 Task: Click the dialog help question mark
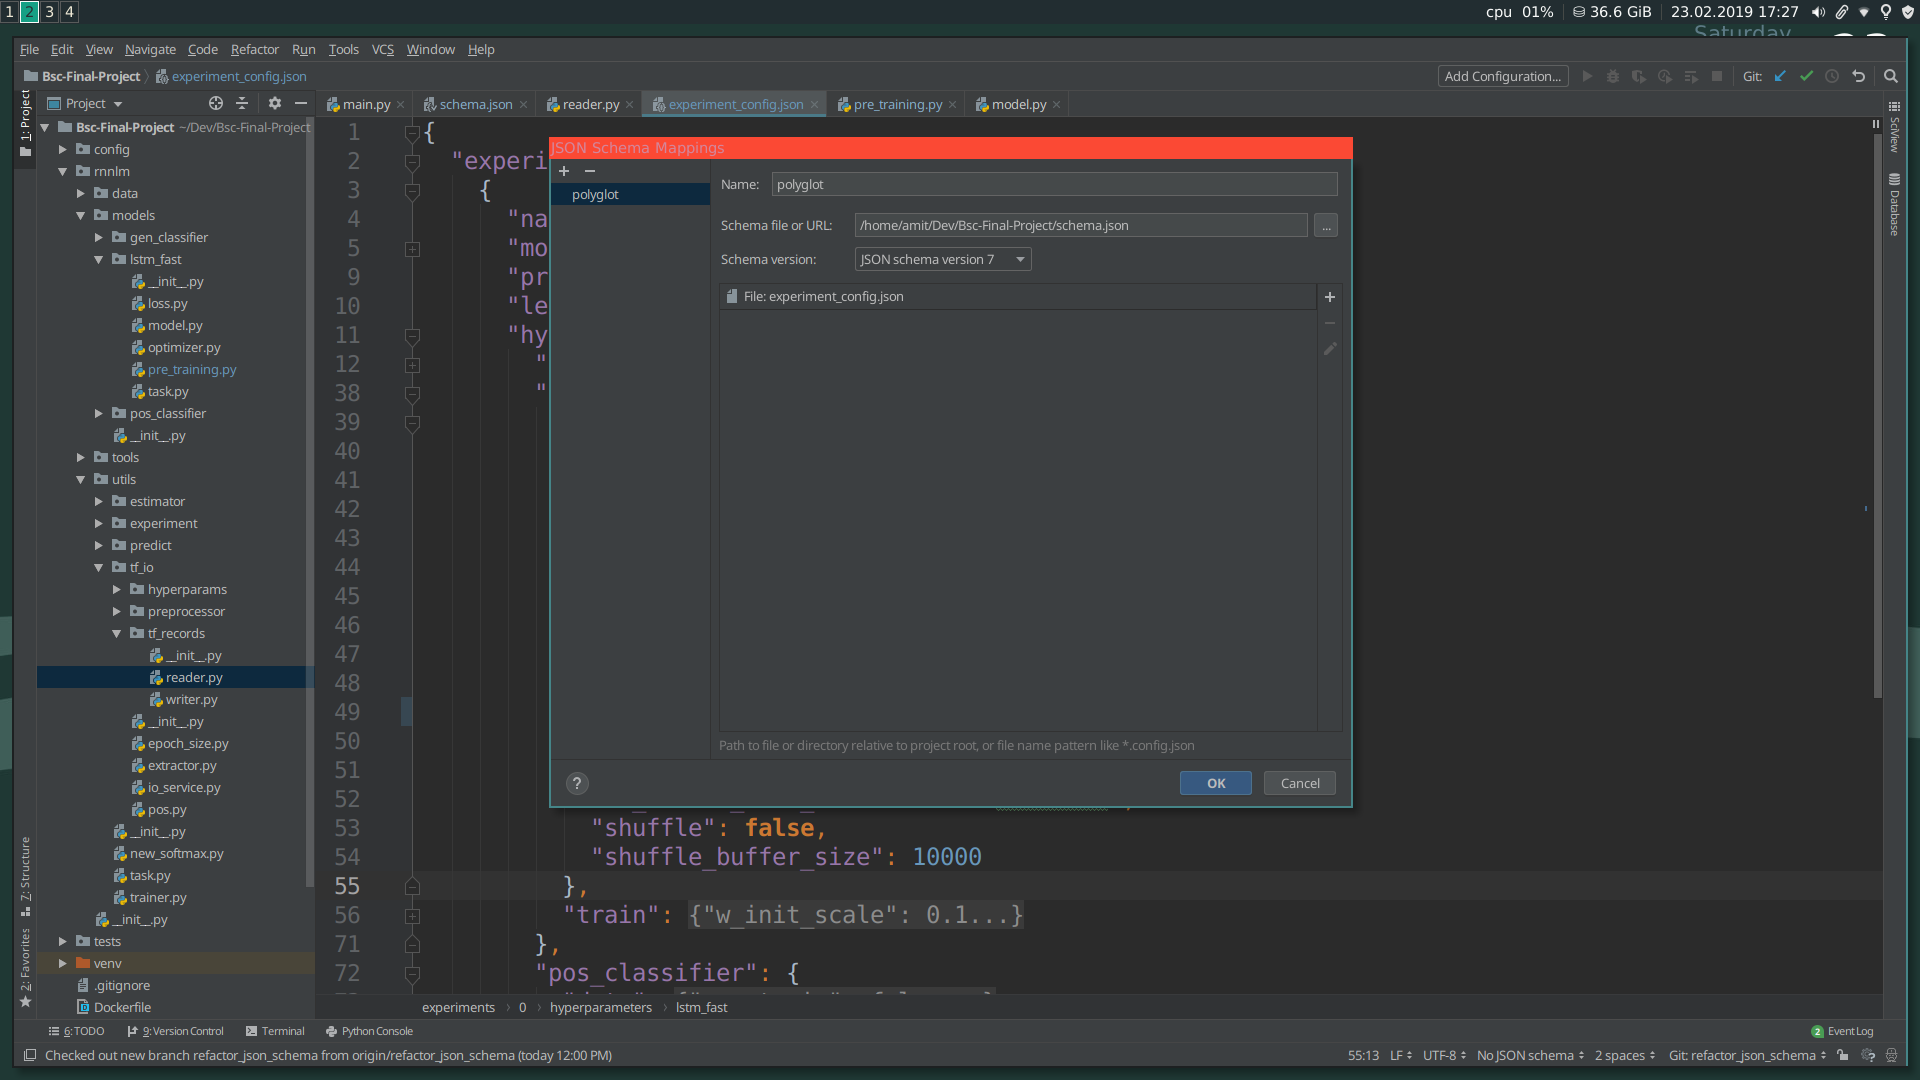coord(577,784)
